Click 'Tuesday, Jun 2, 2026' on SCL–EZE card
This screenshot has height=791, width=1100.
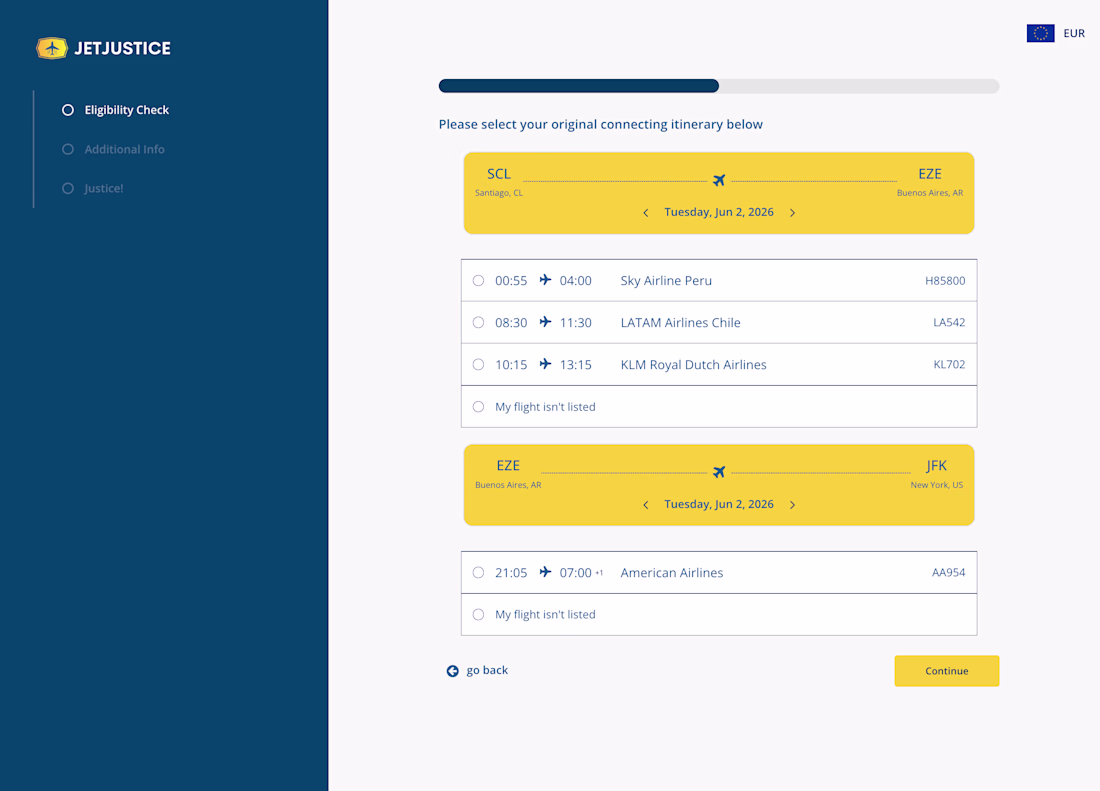point(719,212)
